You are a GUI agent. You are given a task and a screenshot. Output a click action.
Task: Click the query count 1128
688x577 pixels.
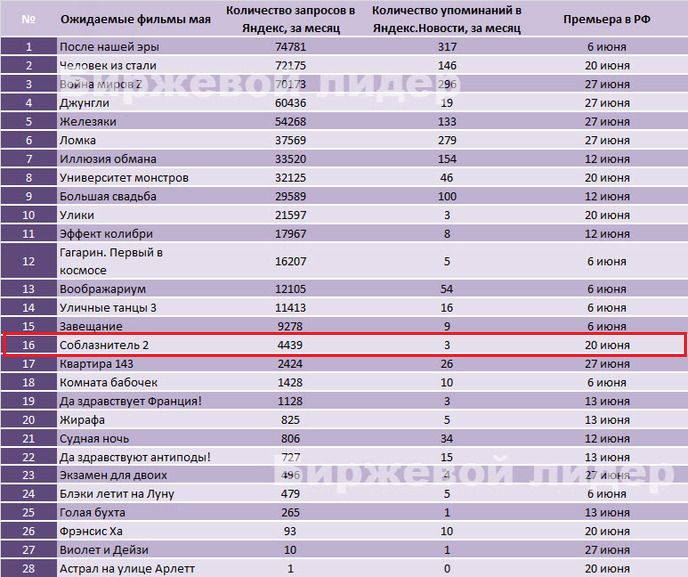[290, 401]
